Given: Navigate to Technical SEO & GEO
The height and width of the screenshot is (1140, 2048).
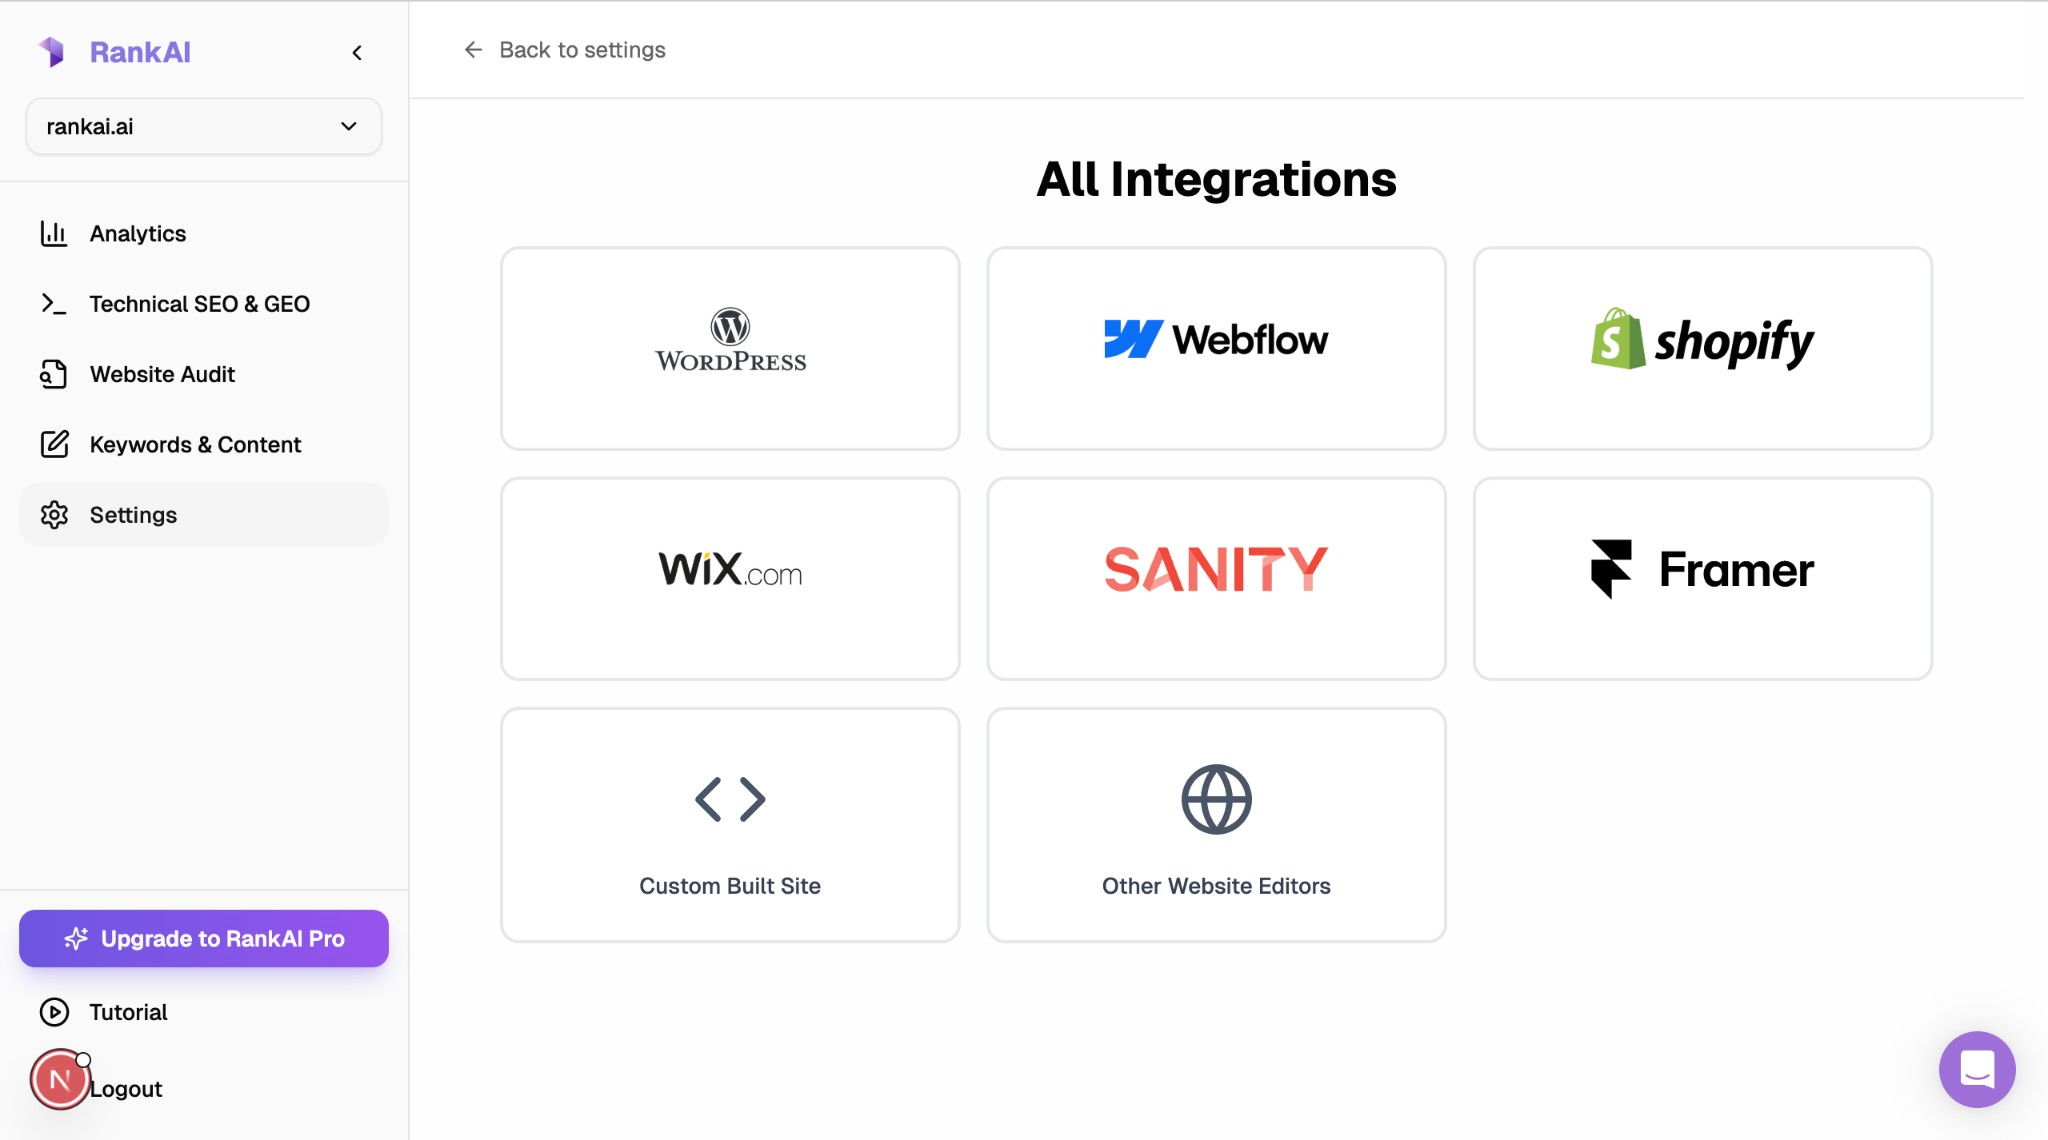Looking at the screenshot, I should point(199,303).
